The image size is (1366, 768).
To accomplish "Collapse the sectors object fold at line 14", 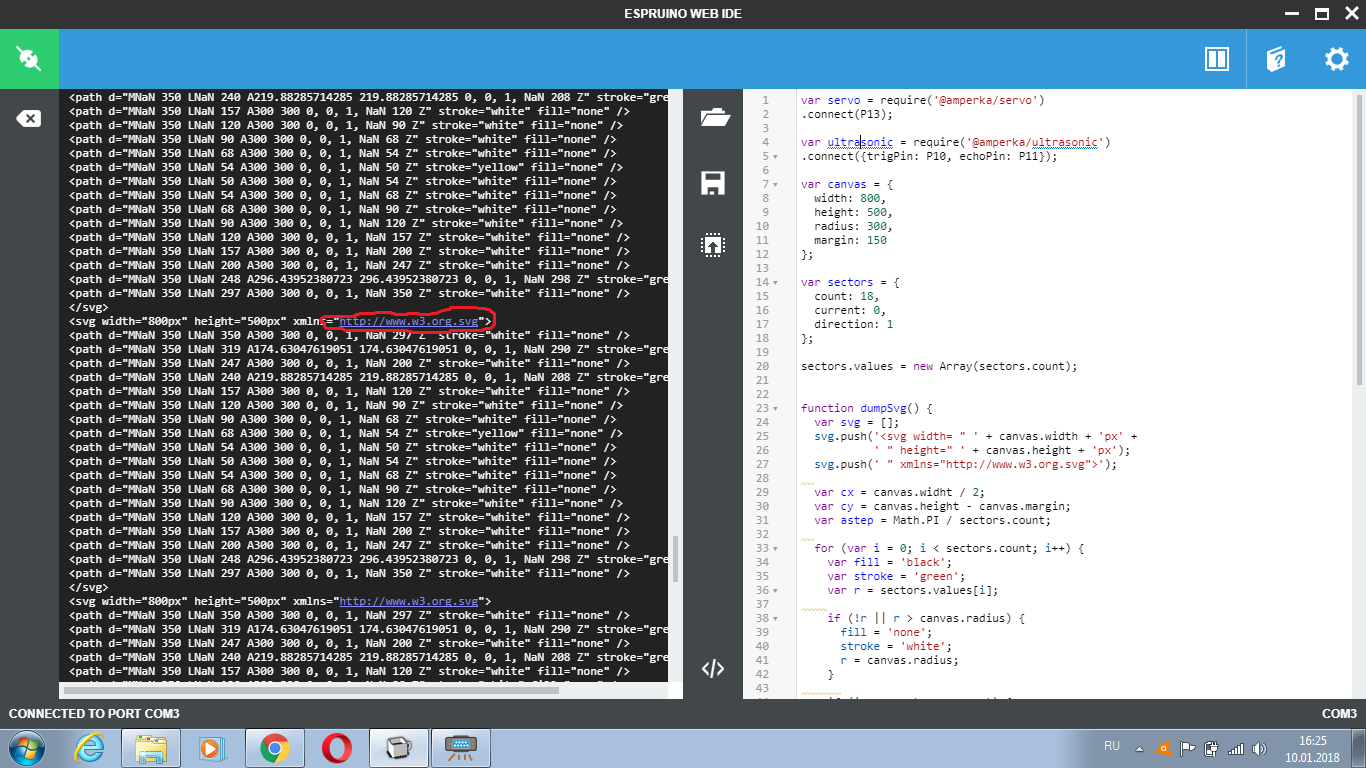I will point(775,282).
